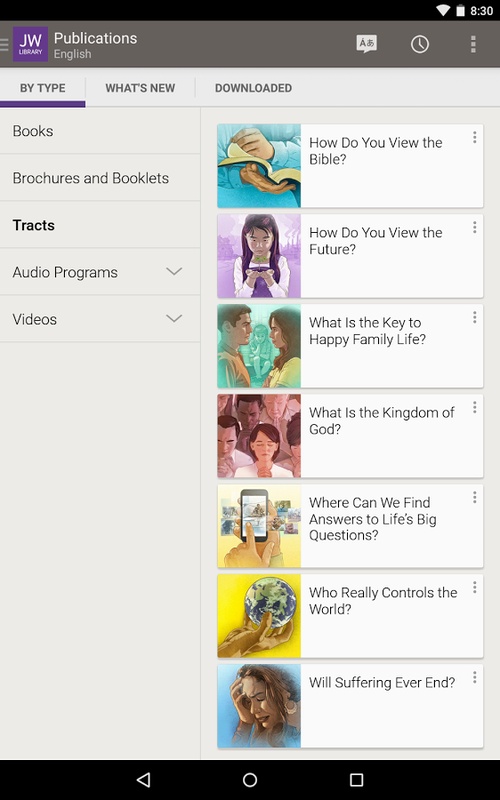Switch to the Downloaded tab

[x=253, y=88]
